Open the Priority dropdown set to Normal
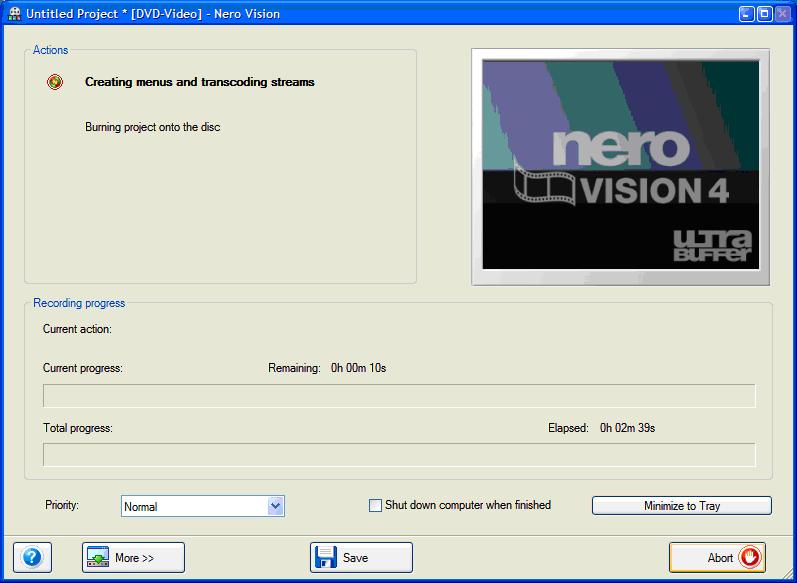This screenshot has width=797, height=583. [203, 506]
